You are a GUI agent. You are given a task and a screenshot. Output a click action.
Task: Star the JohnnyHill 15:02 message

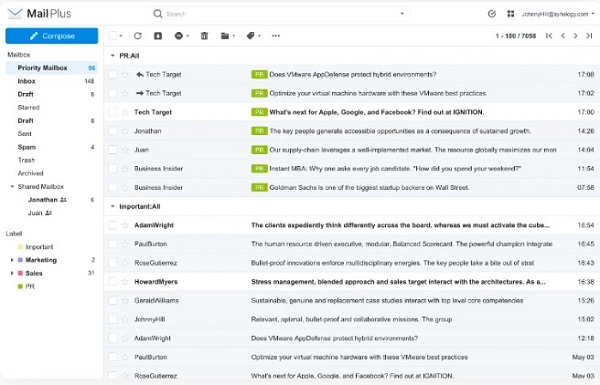click(125, 319)
